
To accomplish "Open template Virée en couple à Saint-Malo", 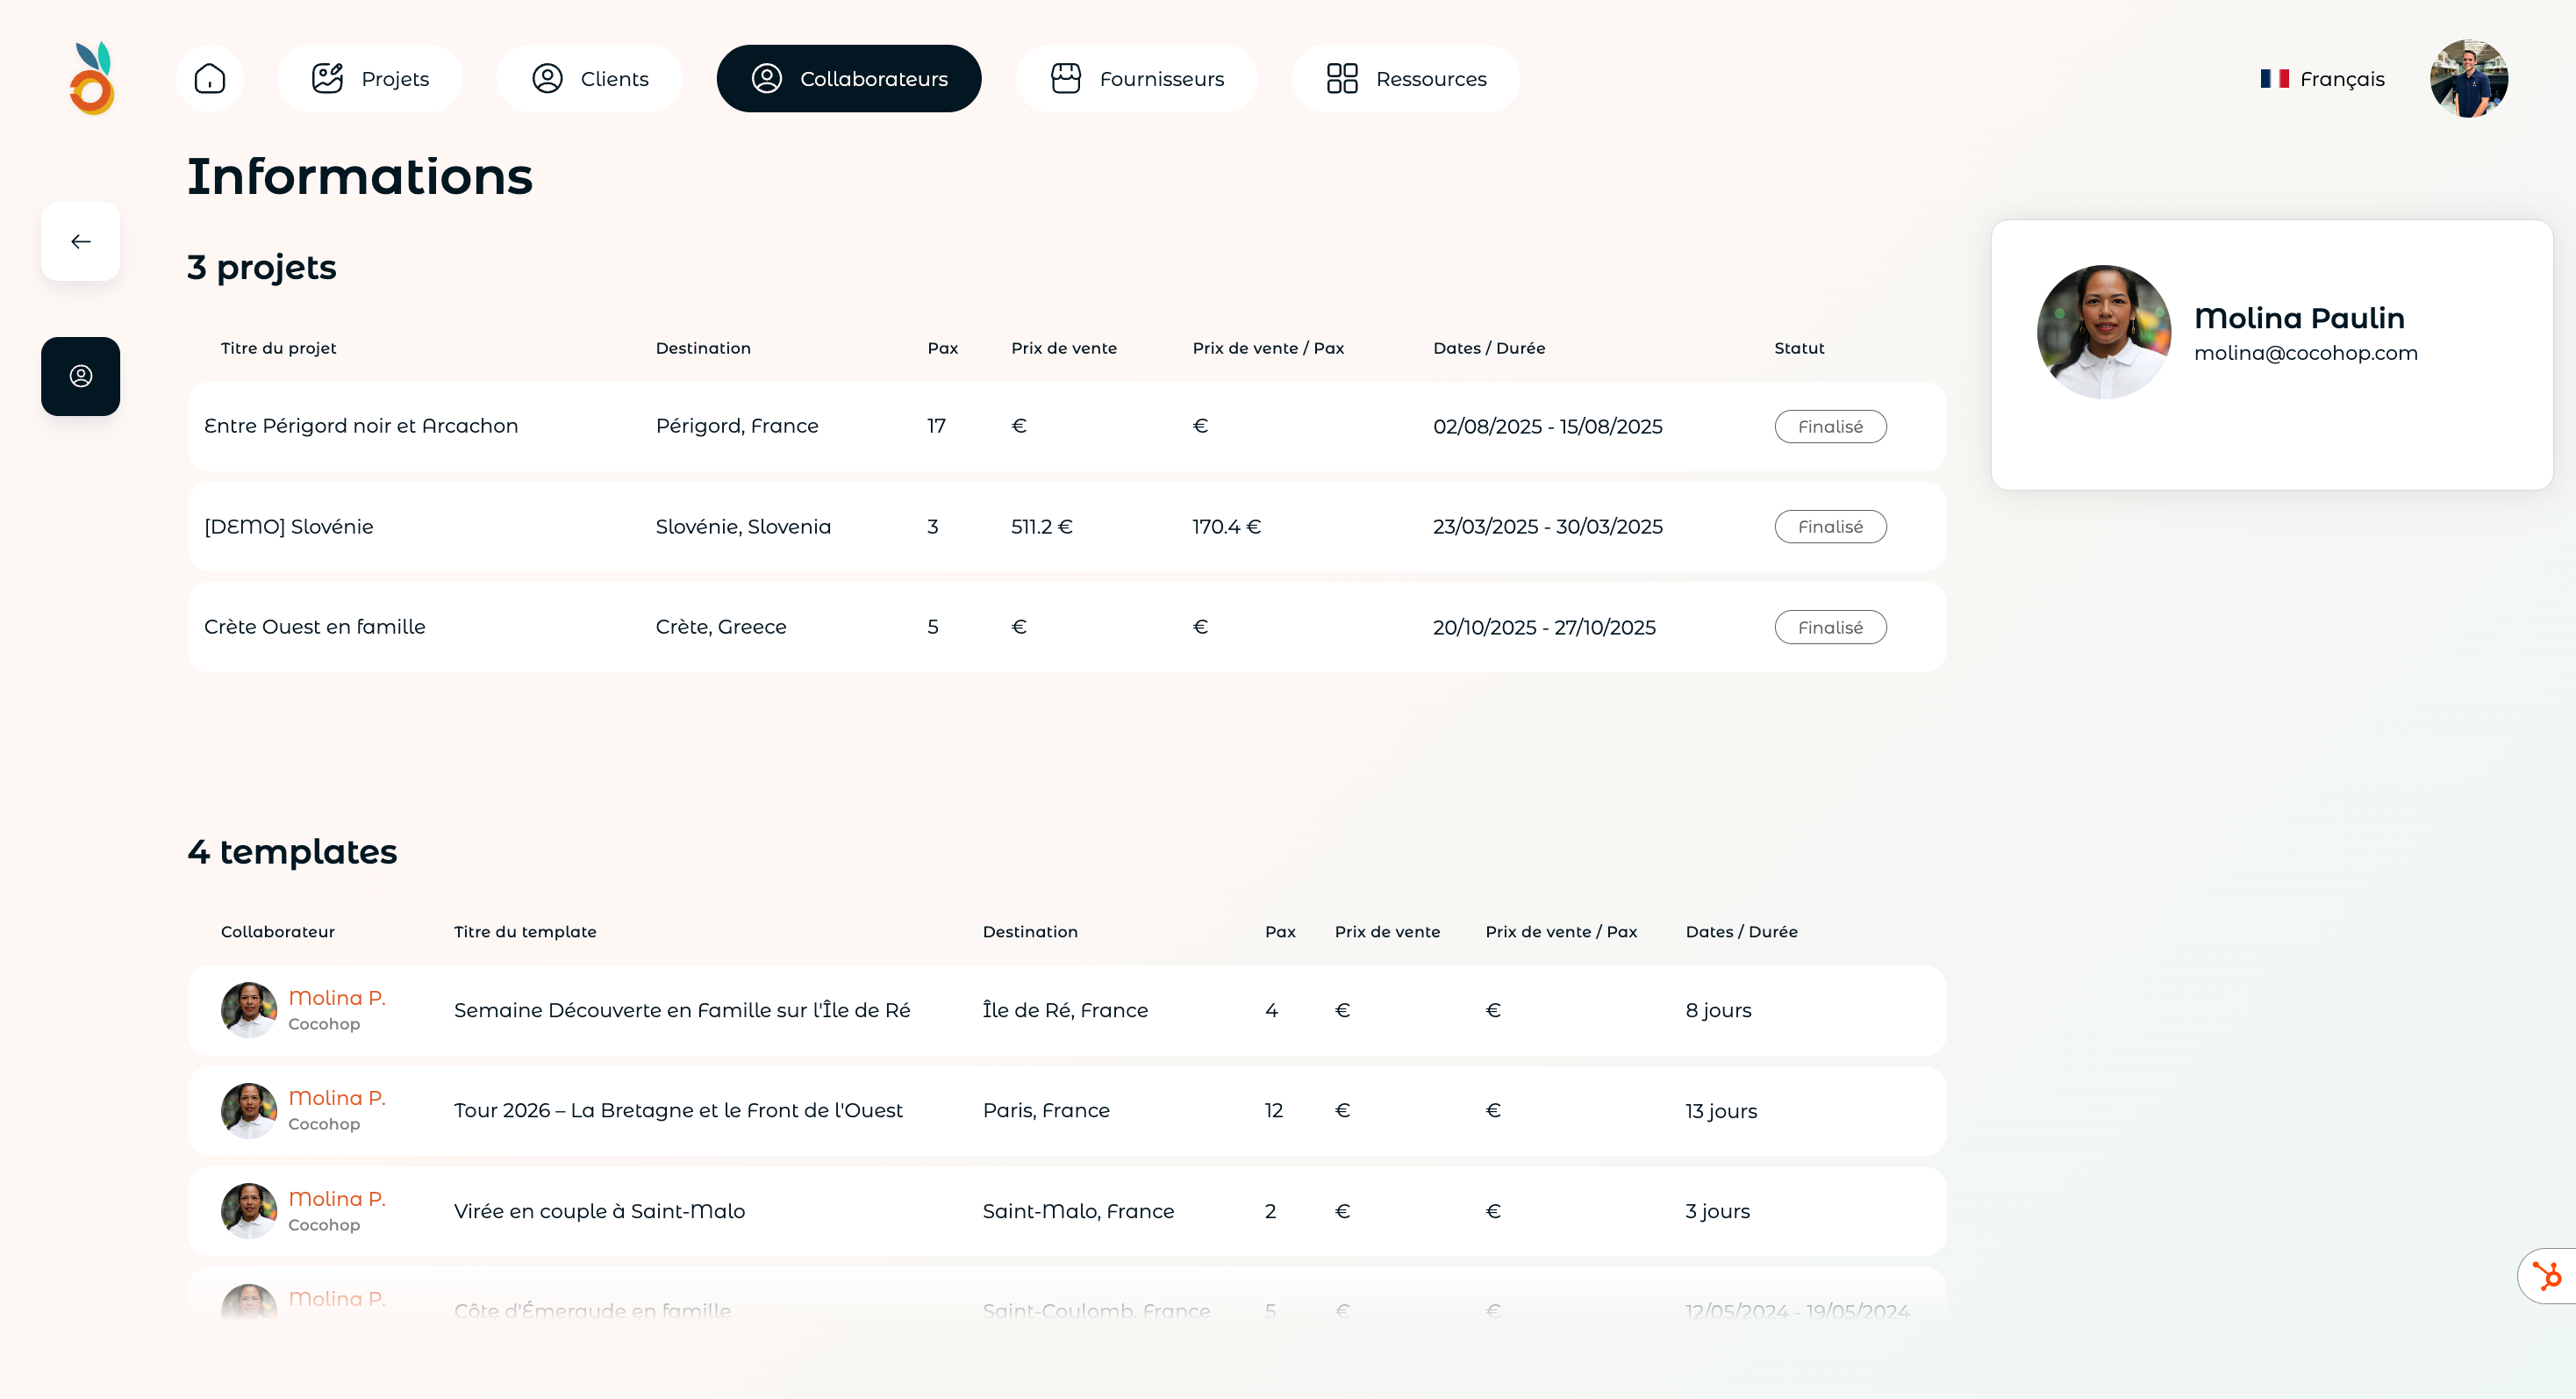I will click(599, 1211).
